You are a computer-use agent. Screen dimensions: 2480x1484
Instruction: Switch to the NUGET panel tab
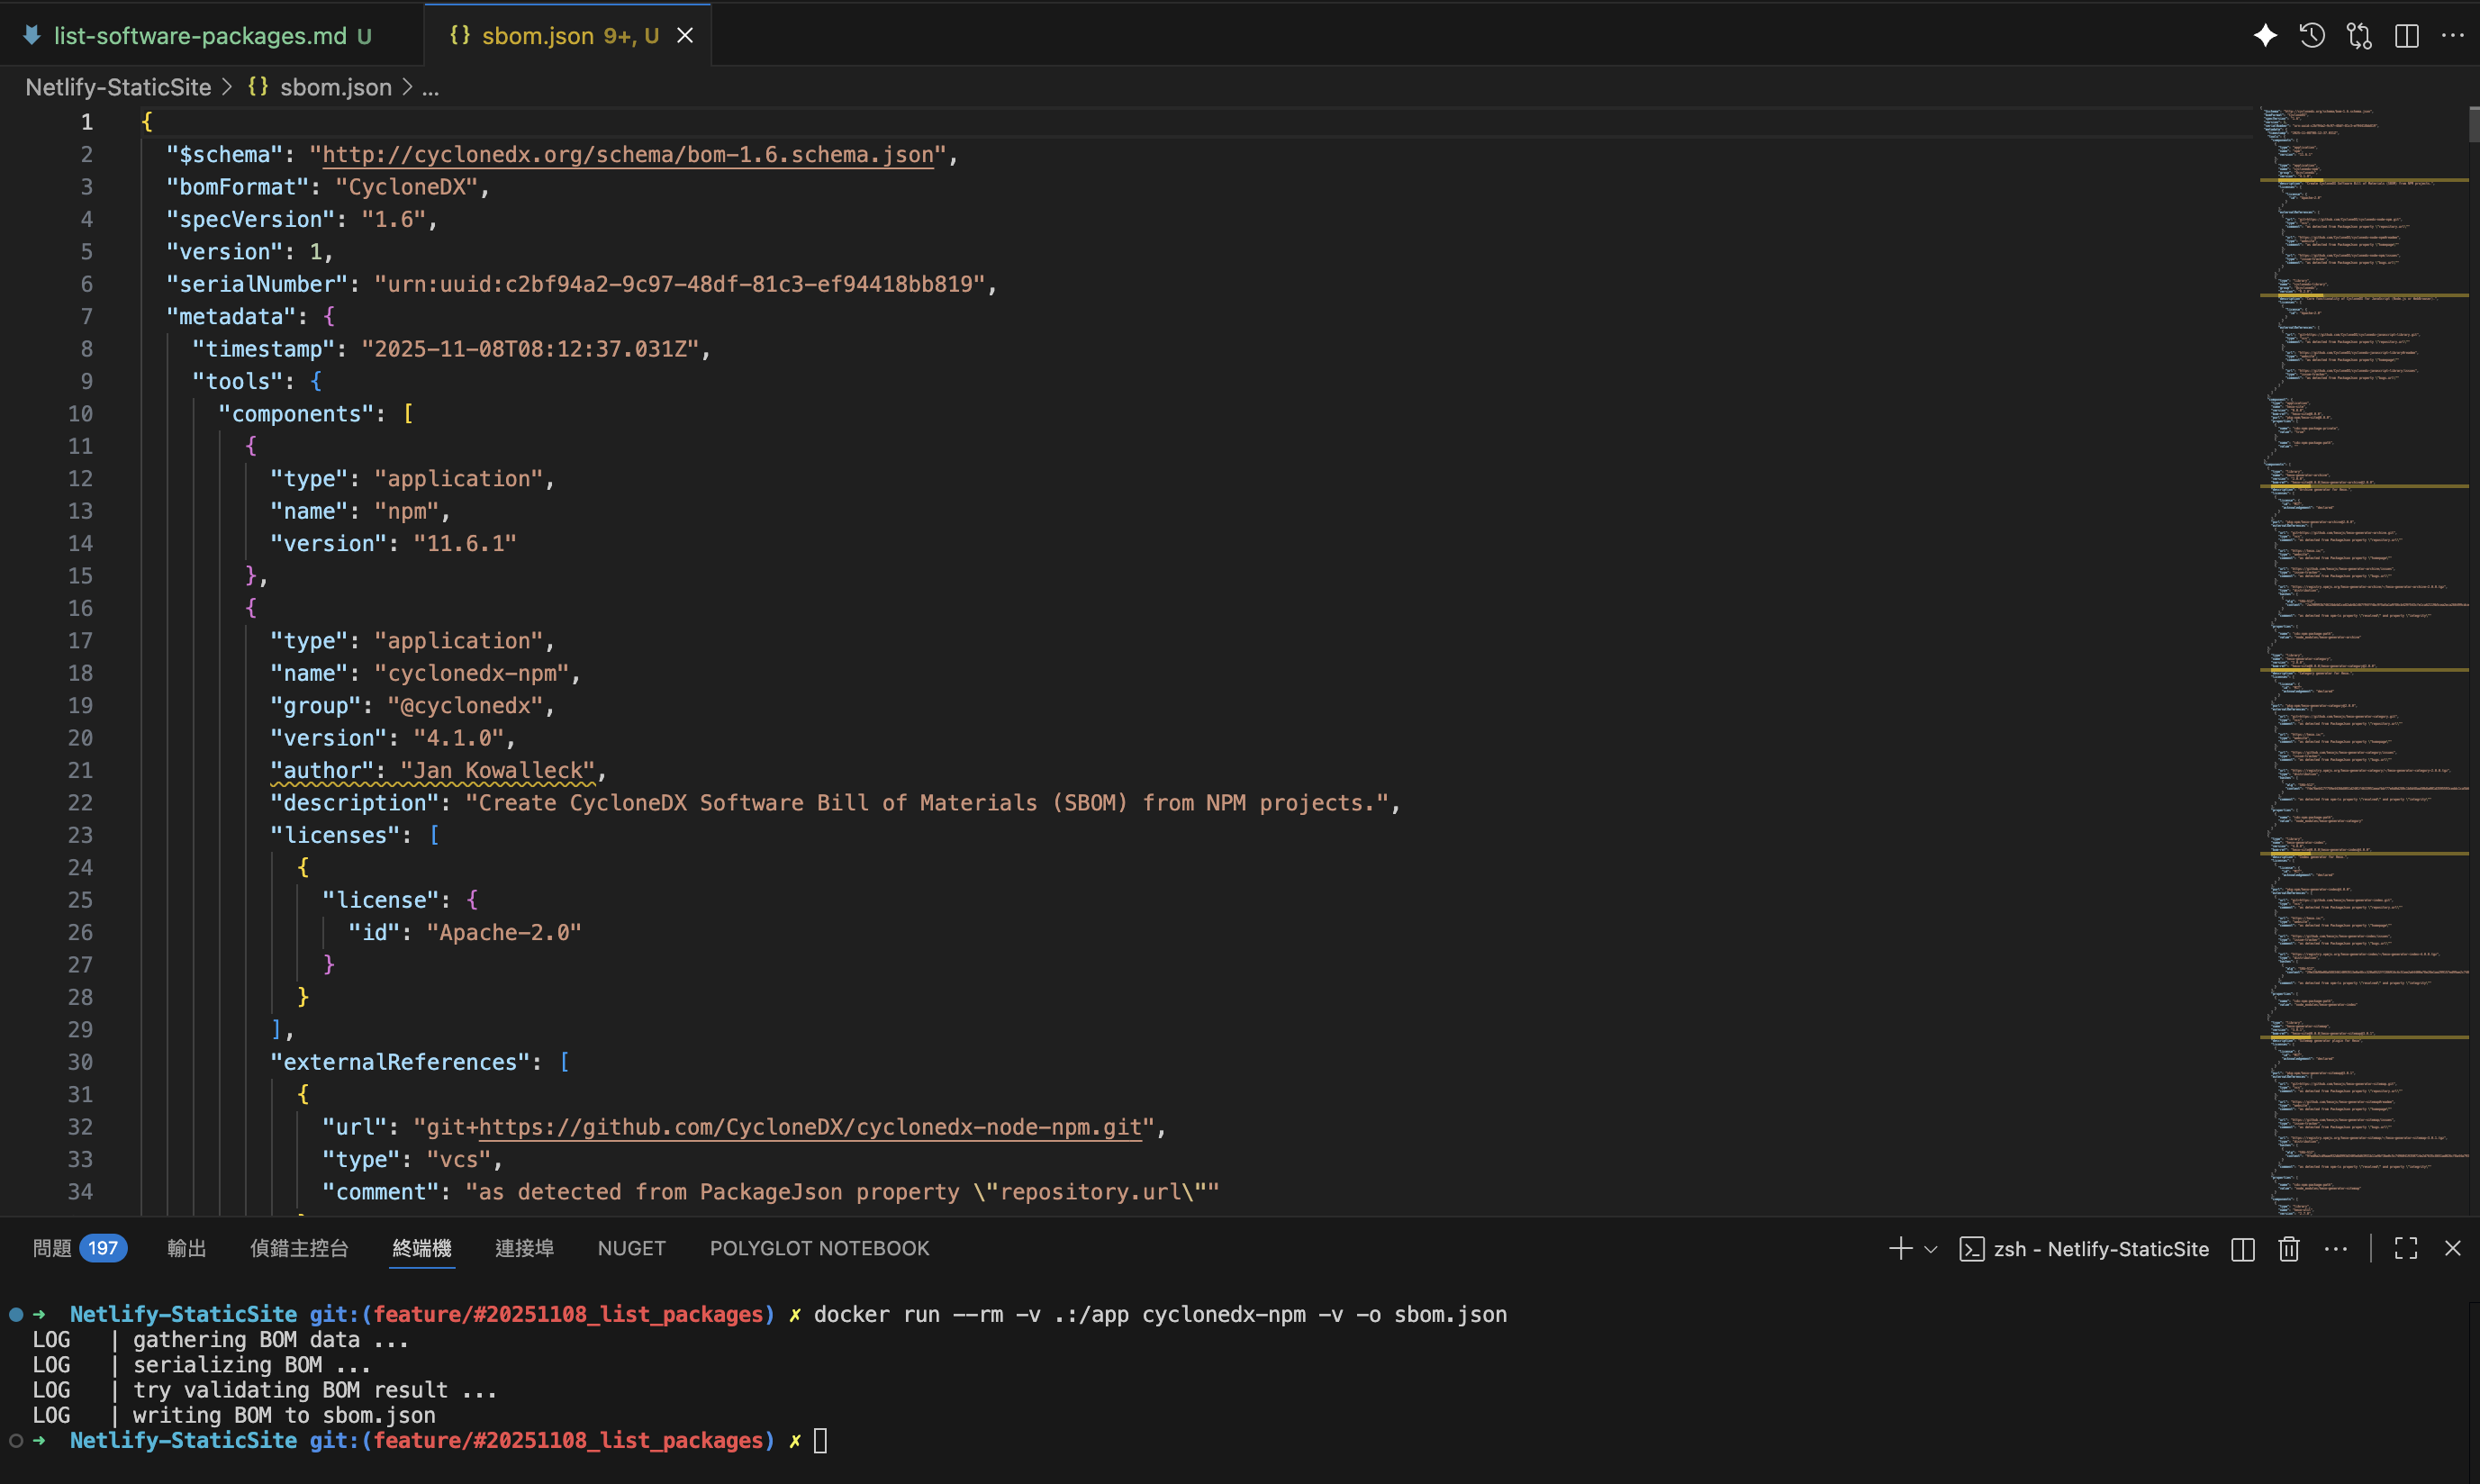pyautogui.click(x=631, y=1248)
